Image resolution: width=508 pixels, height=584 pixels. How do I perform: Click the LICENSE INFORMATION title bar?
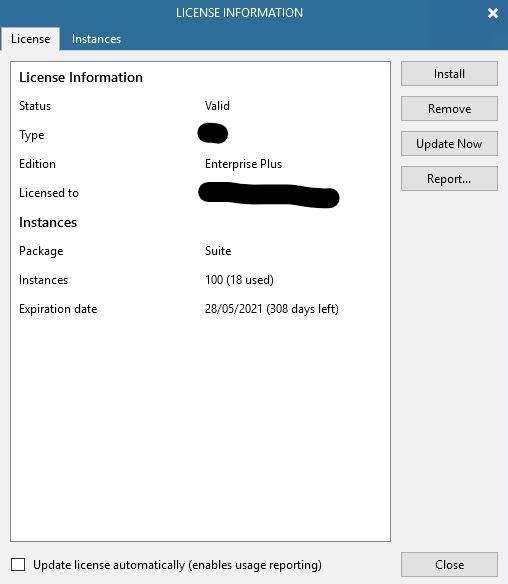[x=239, y=13]
